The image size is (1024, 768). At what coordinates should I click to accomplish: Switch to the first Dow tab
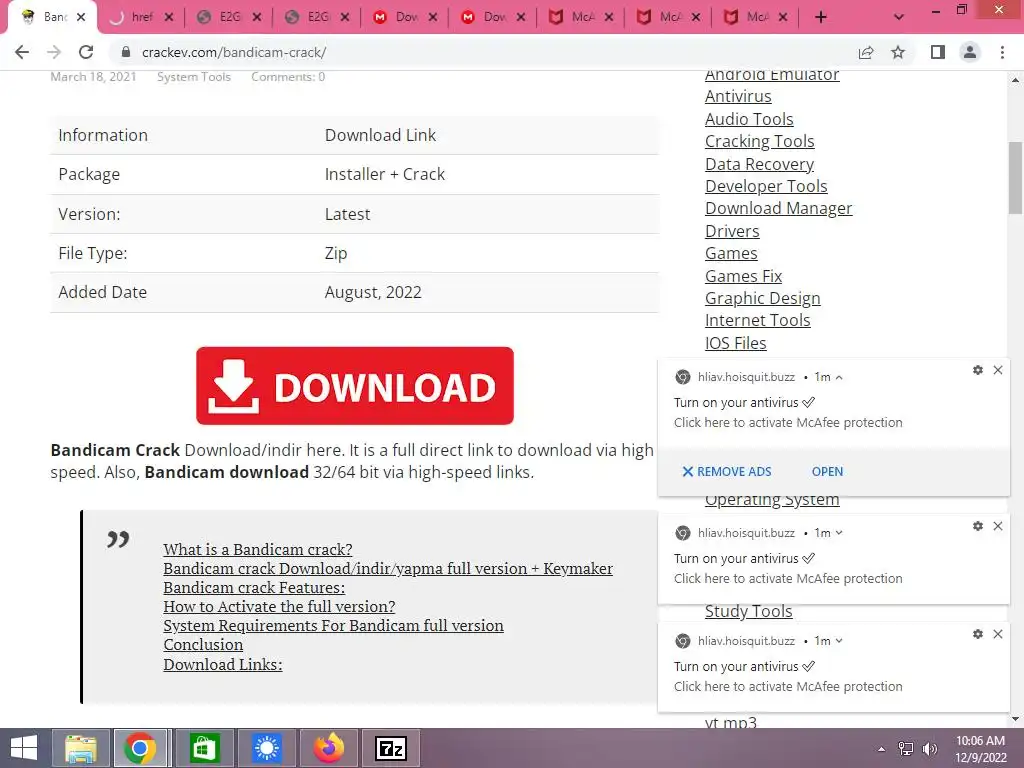(405, 18)
